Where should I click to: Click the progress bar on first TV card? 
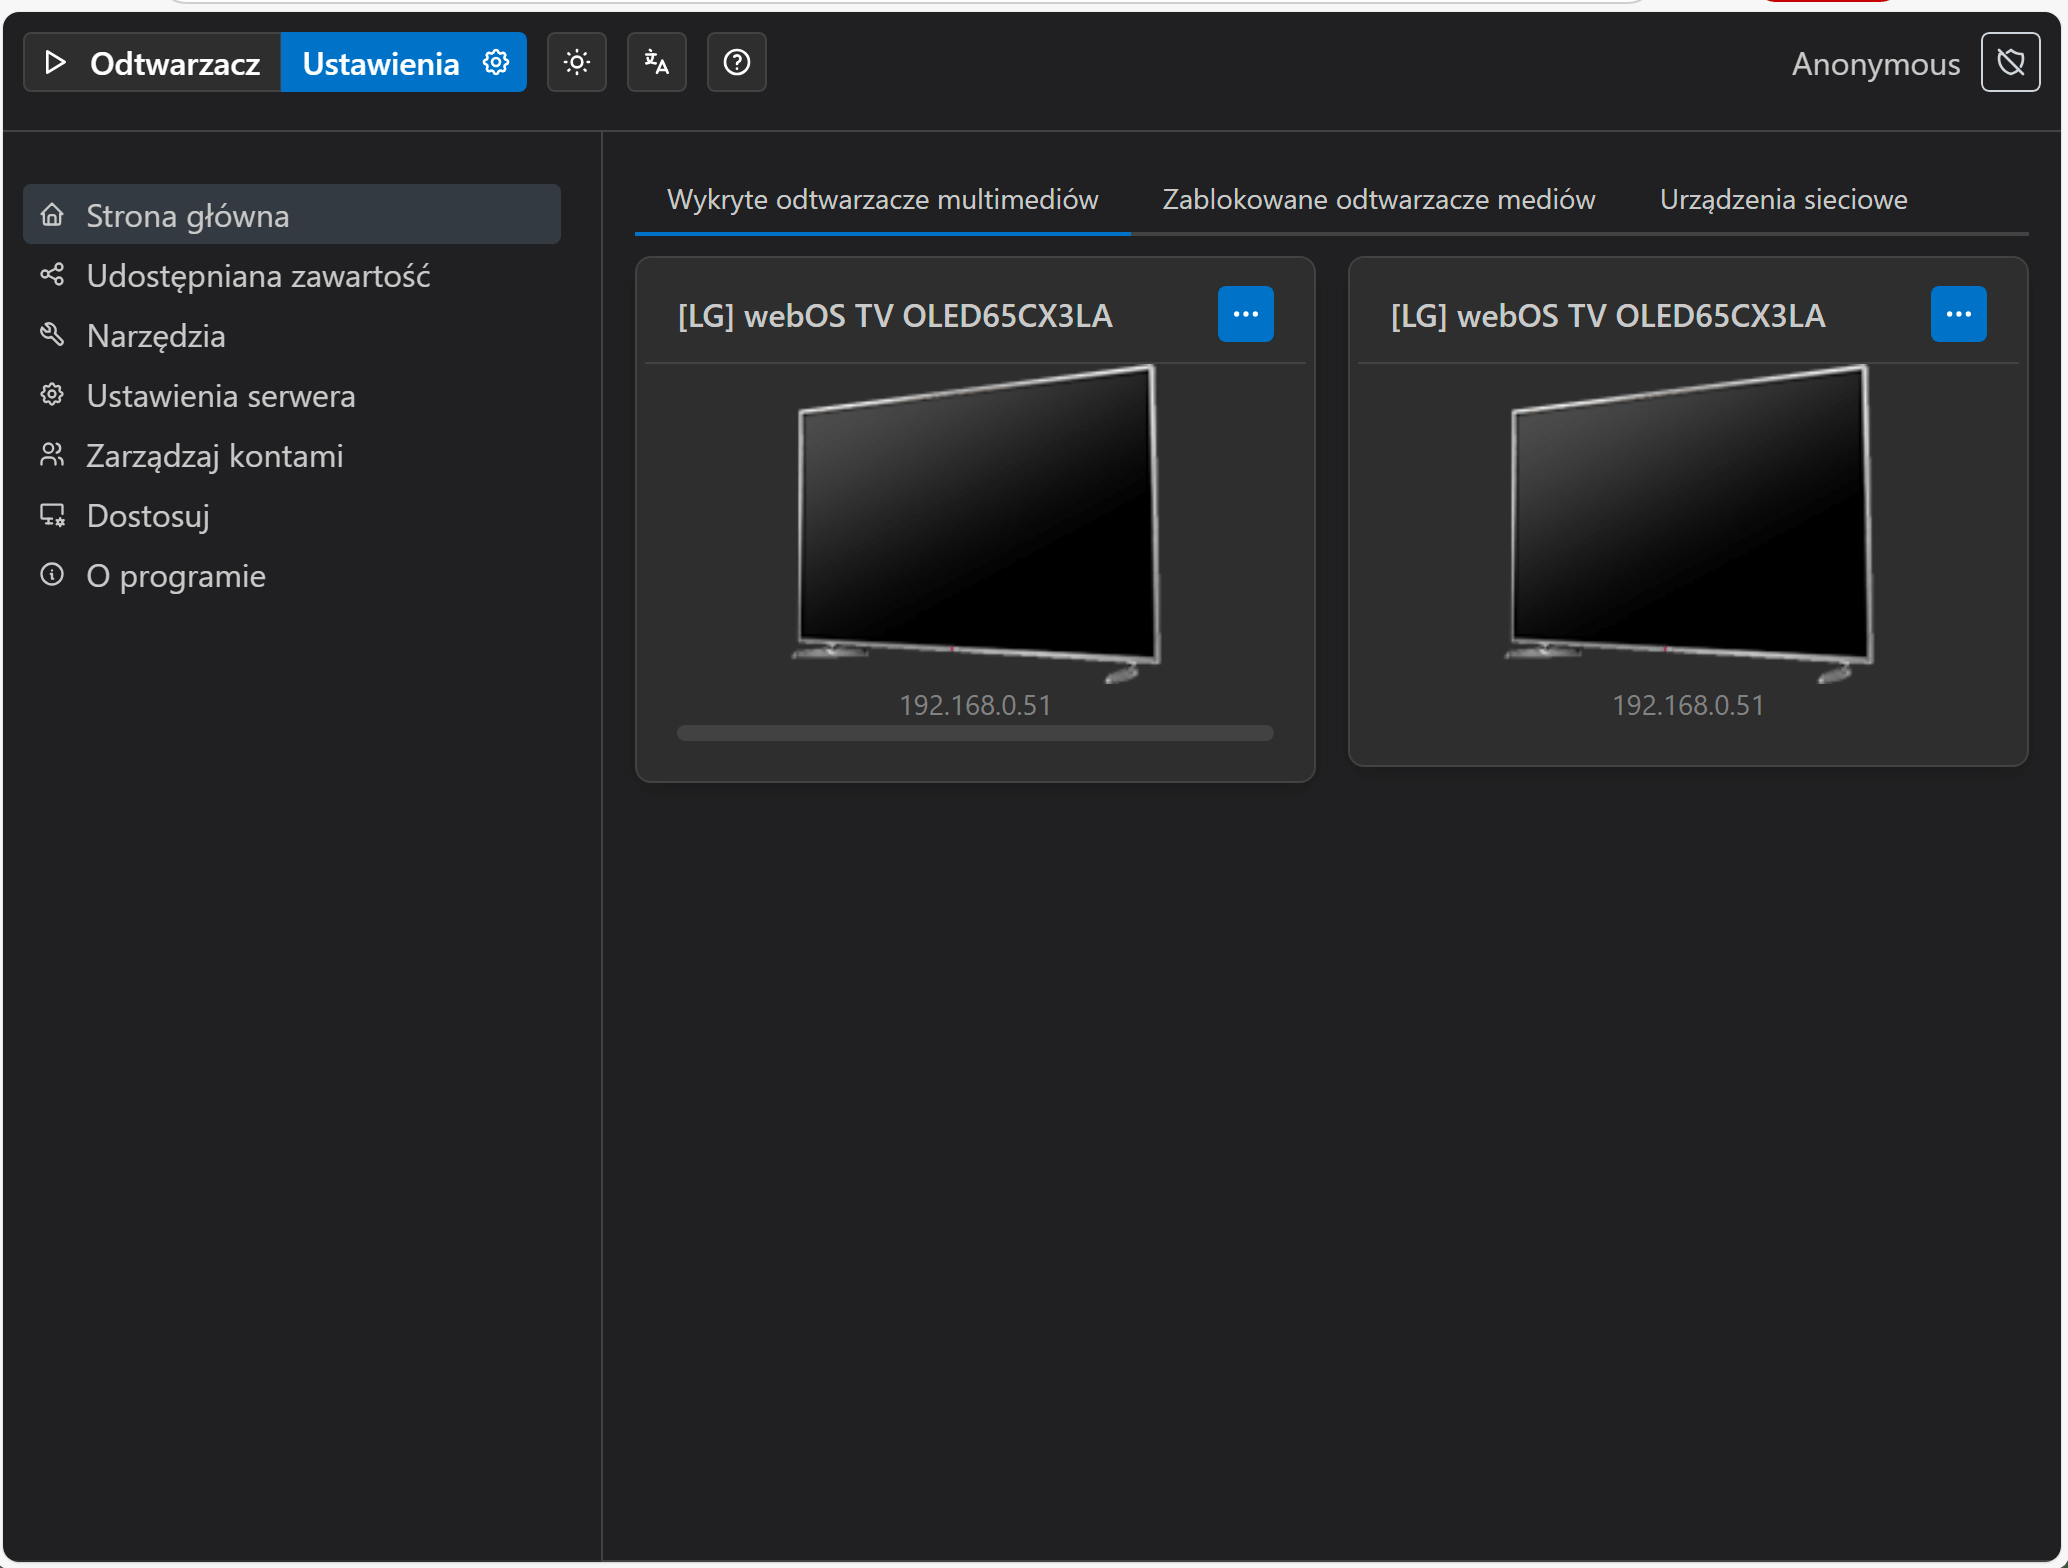tap(975, 733)
